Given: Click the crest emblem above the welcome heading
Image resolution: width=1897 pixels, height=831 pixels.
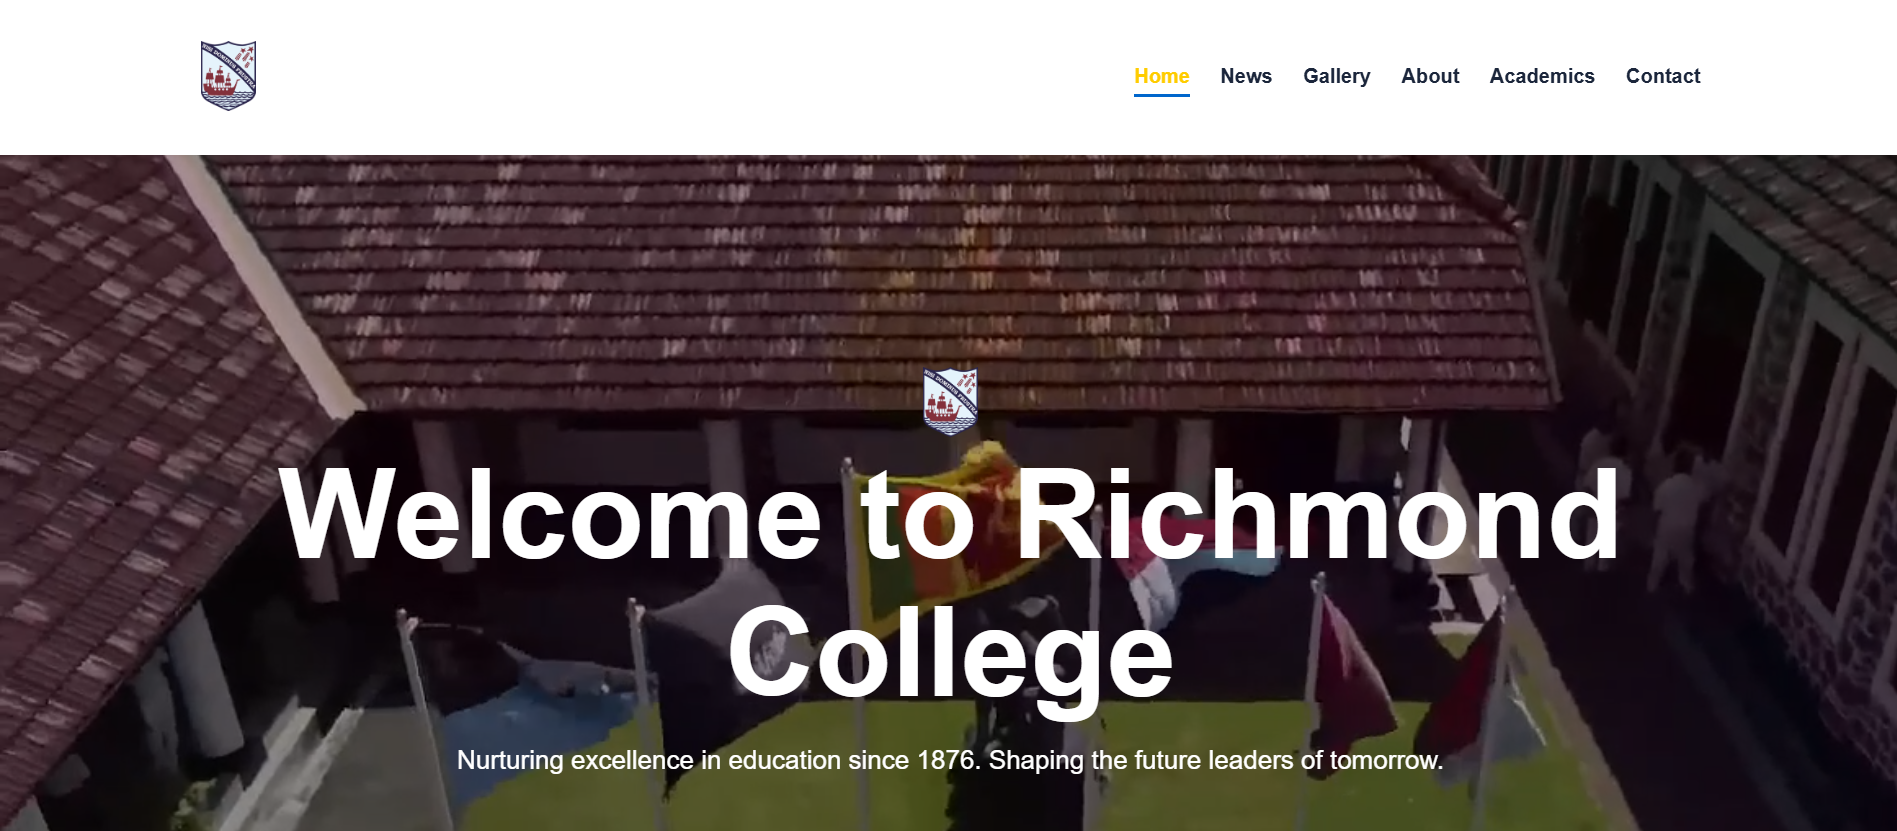Looking at the screenshot, I should click(x=949, y=401).
